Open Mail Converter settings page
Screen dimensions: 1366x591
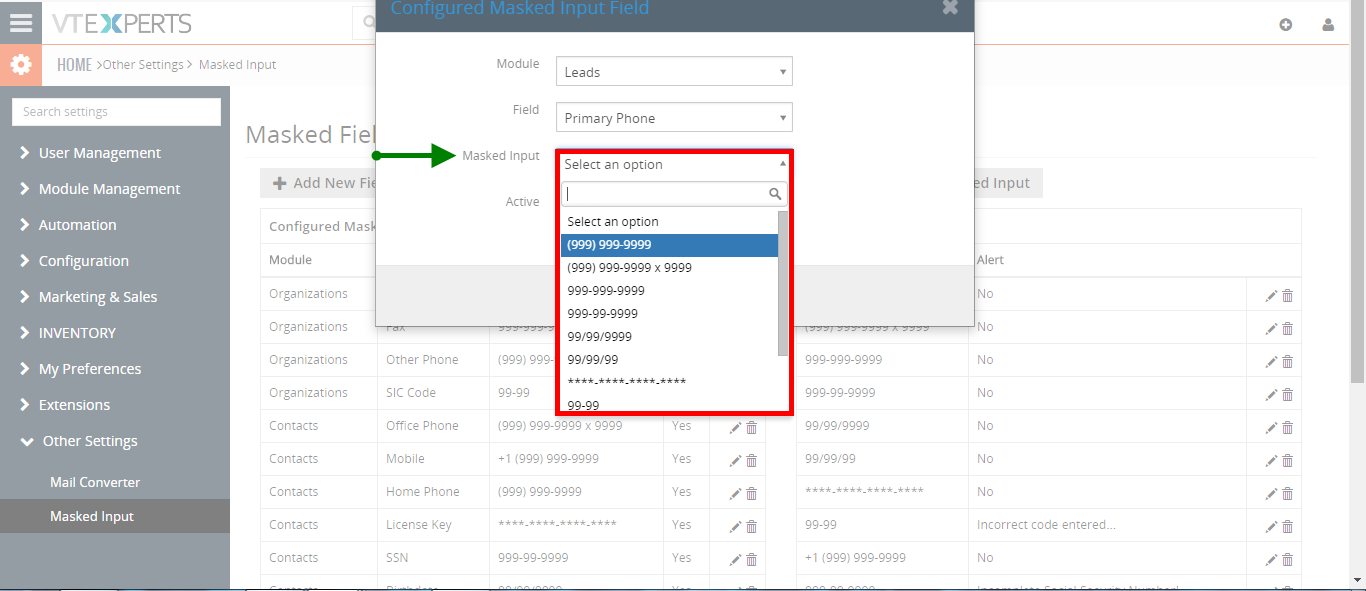[95, 482]
